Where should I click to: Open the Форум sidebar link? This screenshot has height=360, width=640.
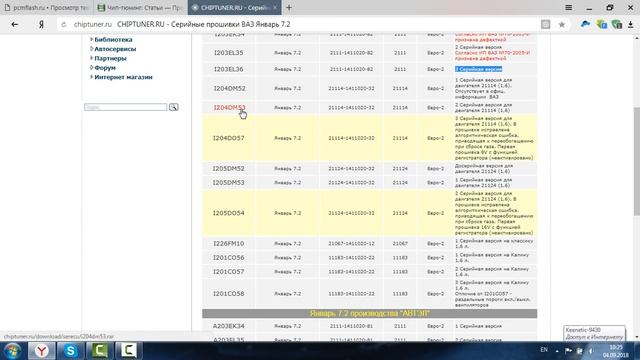click(105, 68)
